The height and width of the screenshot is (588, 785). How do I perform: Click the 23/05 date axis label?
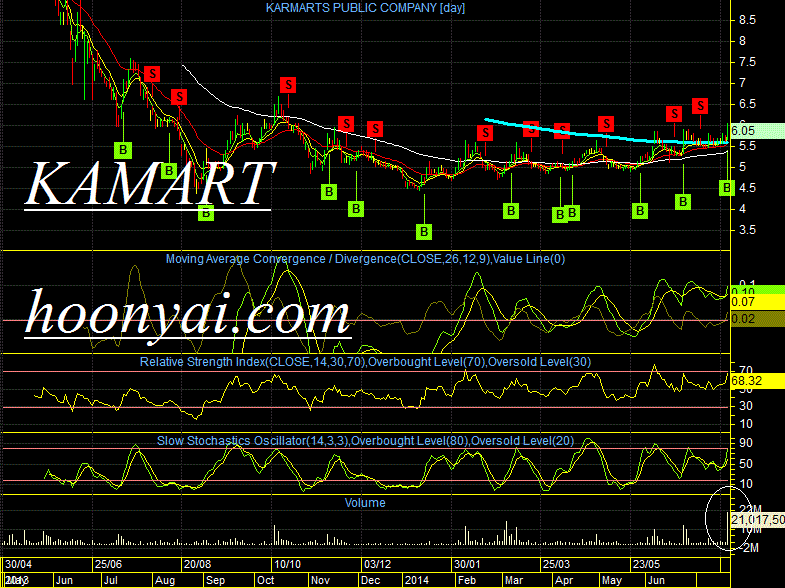[646, 564]
